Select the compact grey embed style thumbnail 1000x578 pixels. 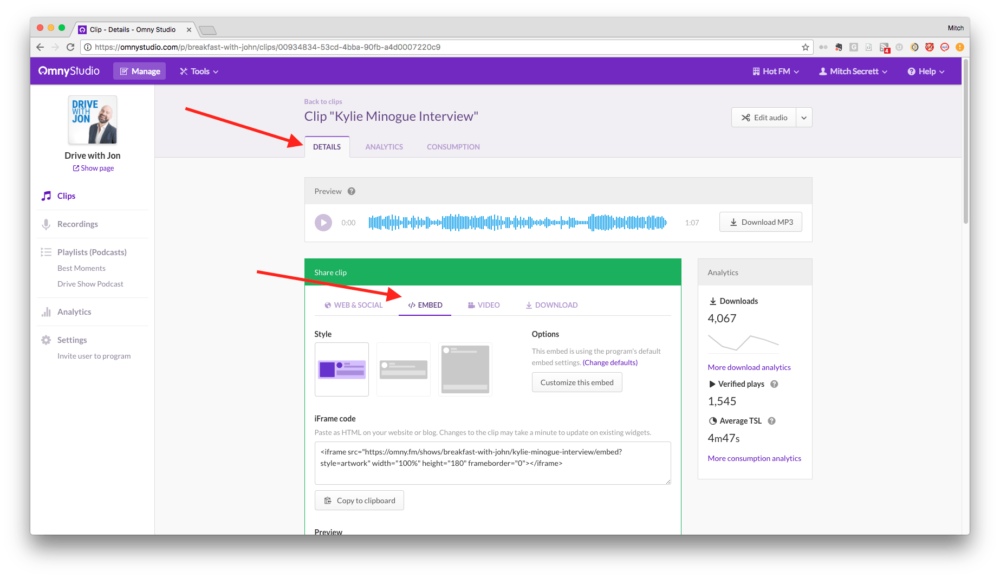pyautogui.click(x=403, y=369)
